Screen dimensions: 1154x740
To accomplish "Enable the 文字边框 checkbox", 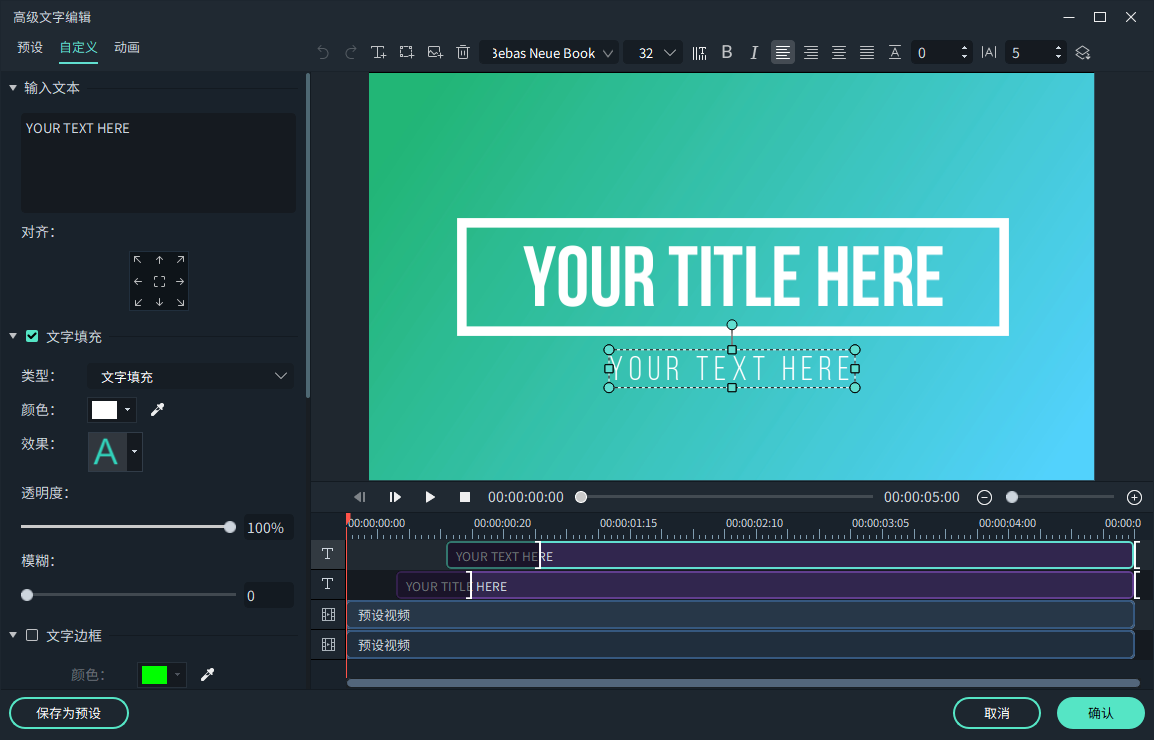I will coord(32,635).
